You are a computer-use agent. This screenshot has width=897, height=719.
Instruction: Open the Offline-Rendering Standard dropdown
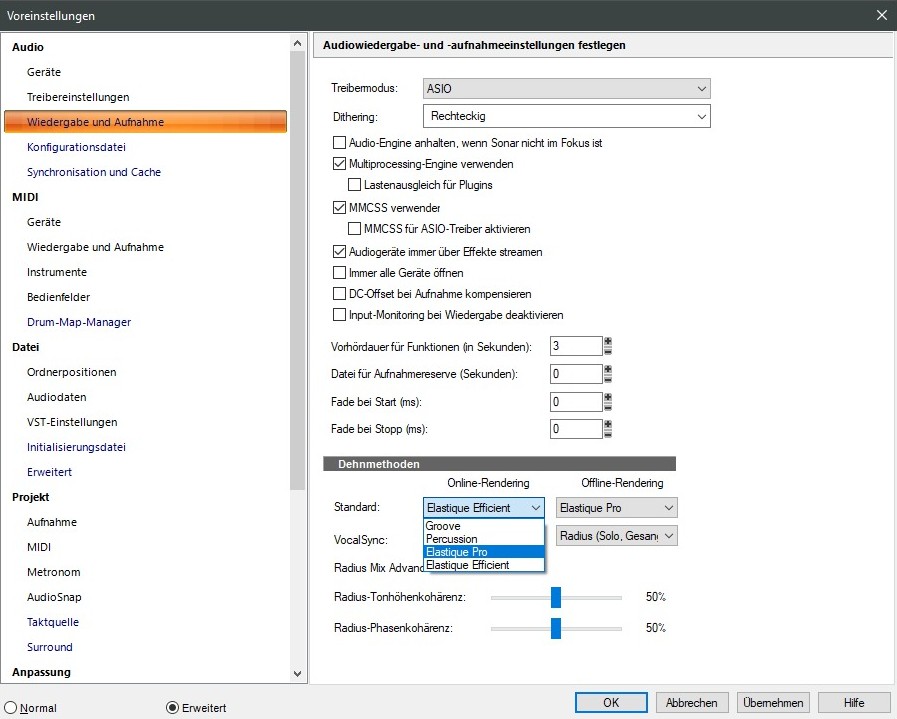(x=616, y=508)
